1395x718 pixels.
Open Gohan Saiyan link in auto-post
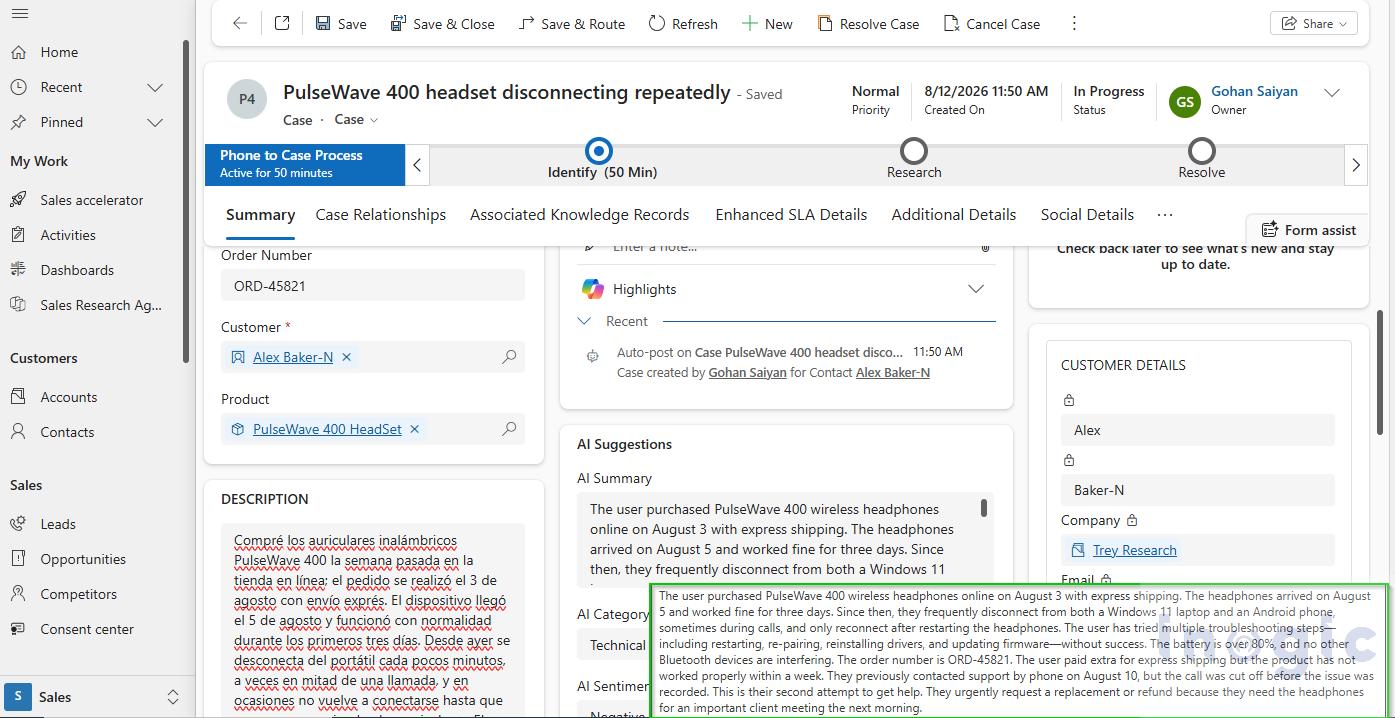coord(747,373)
